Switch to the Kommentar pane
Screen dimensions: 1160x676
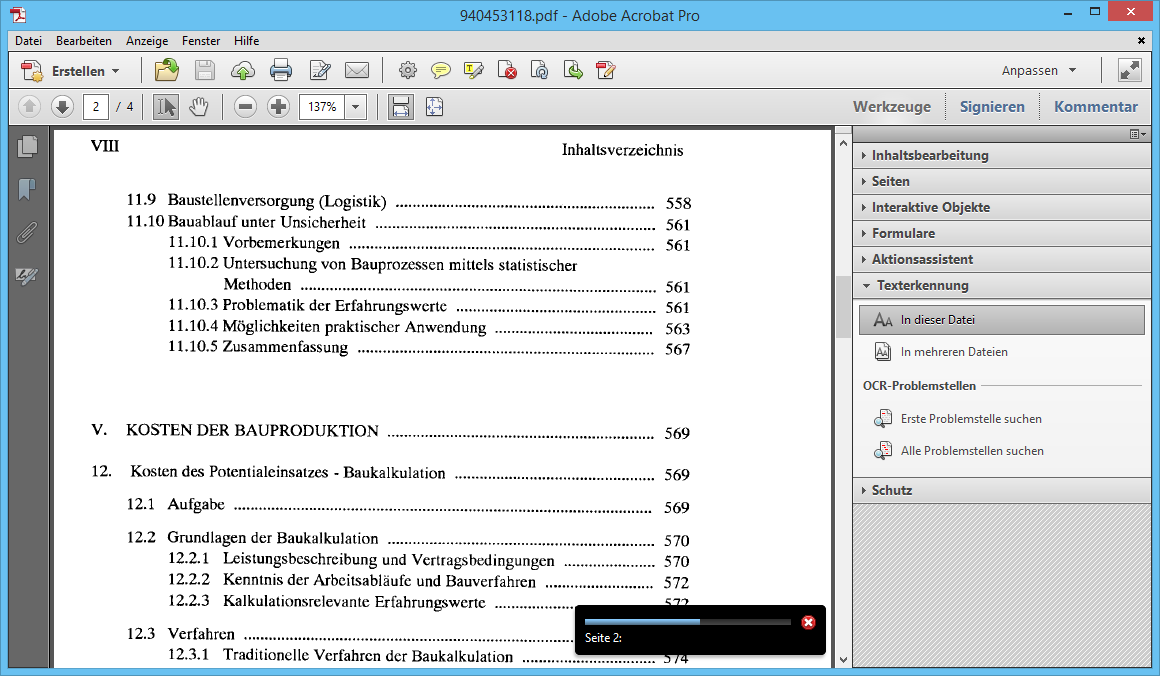coord(1095,107)
